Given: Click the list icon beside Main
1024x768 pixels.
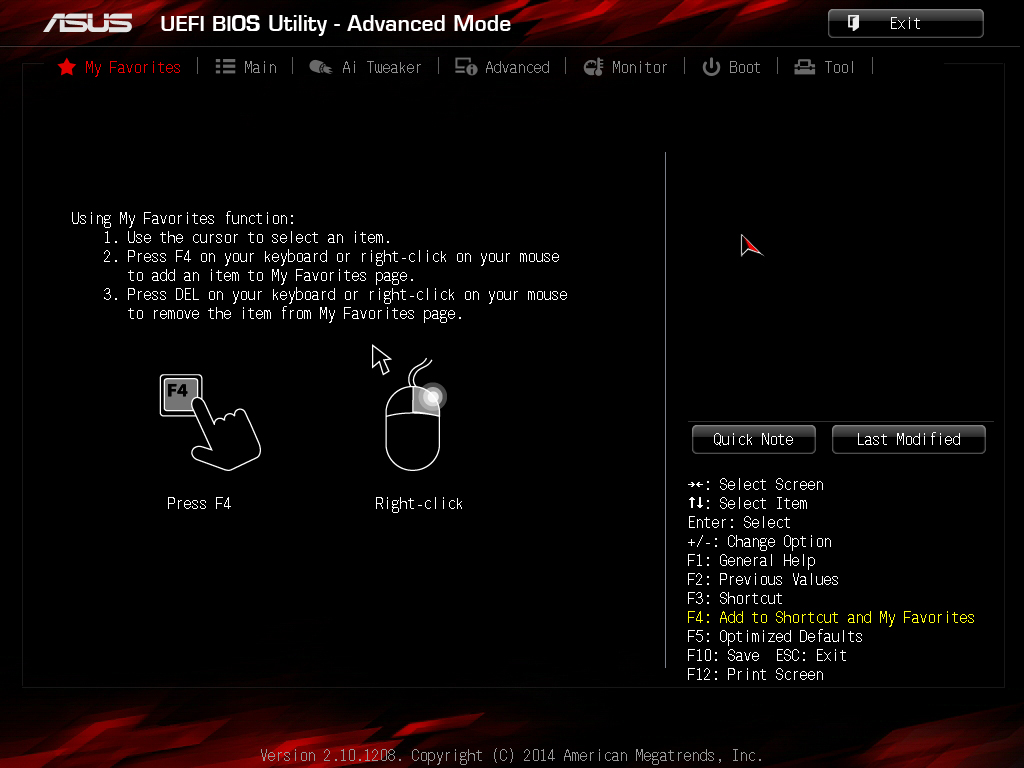Looking at the screenshot, I should (x=225, y=67).
